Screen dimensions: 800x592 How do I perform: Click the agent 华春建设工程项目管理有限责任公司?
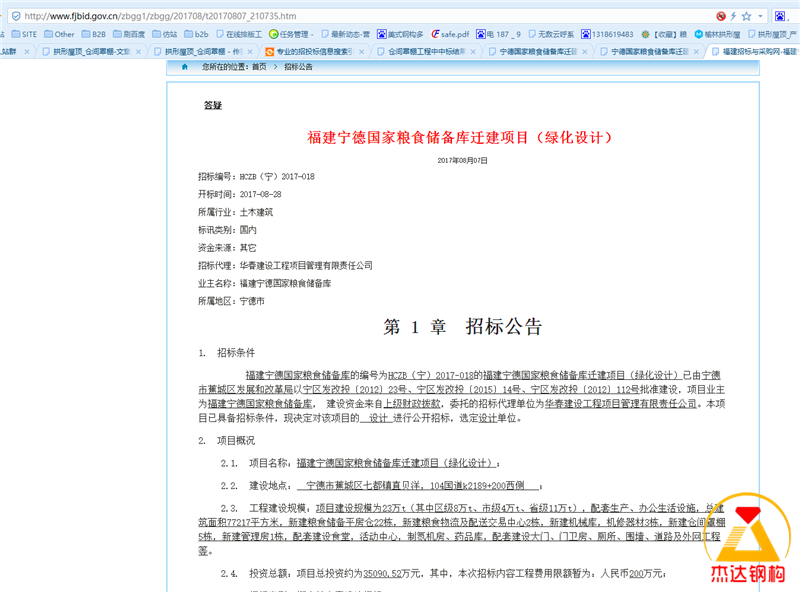pyautogui.click(x=306, y=265)
